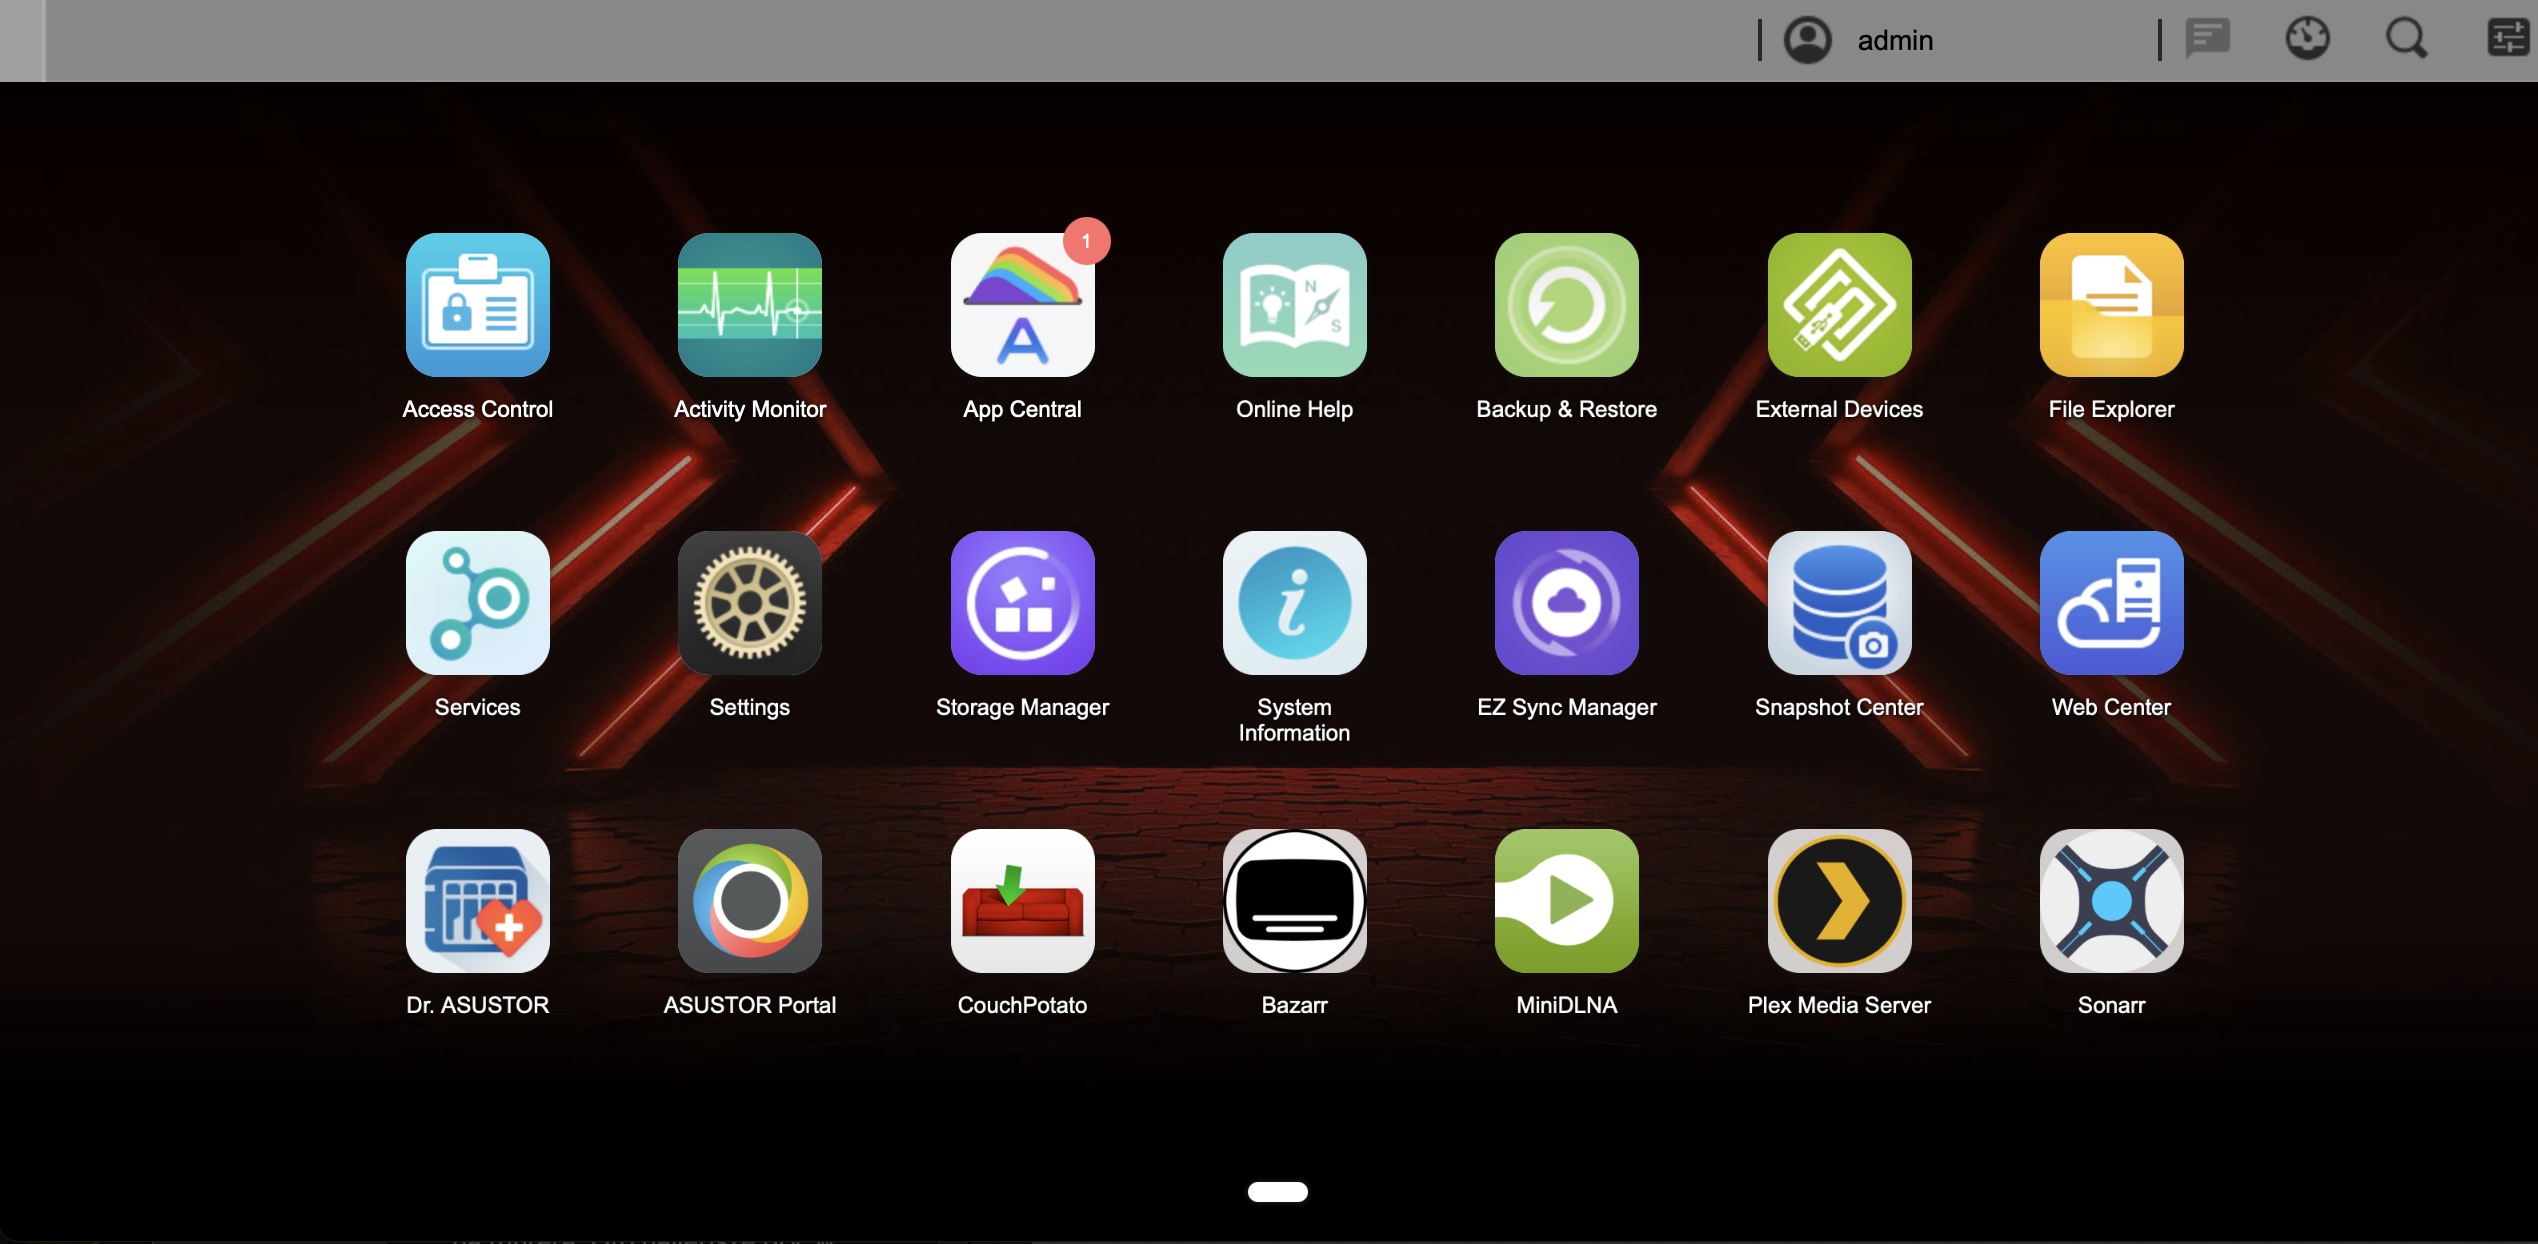Open Settings gear app
This screenshot has width=2538, height=1244.
(x=750, y=603)
